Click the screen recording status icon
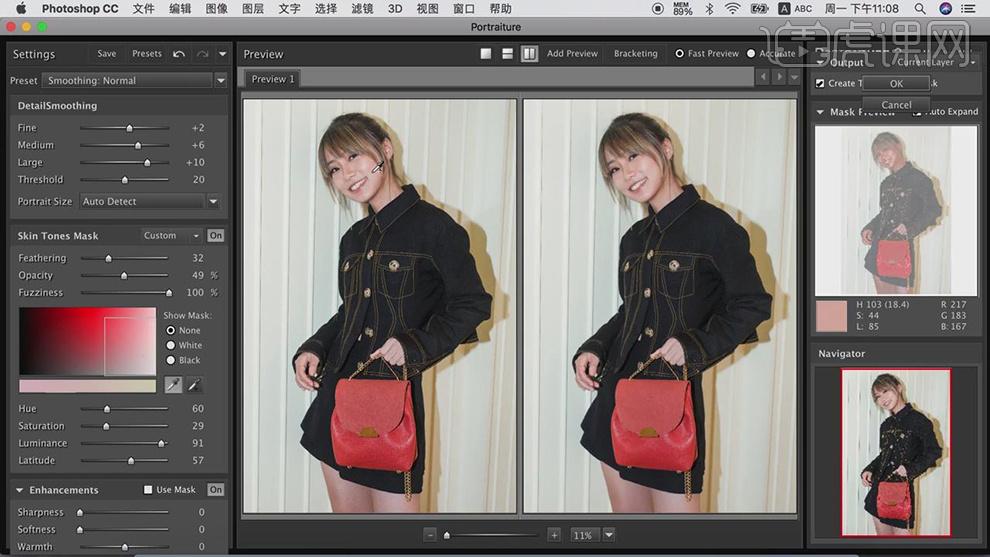The image size is (990, 557). pos(658,8)
